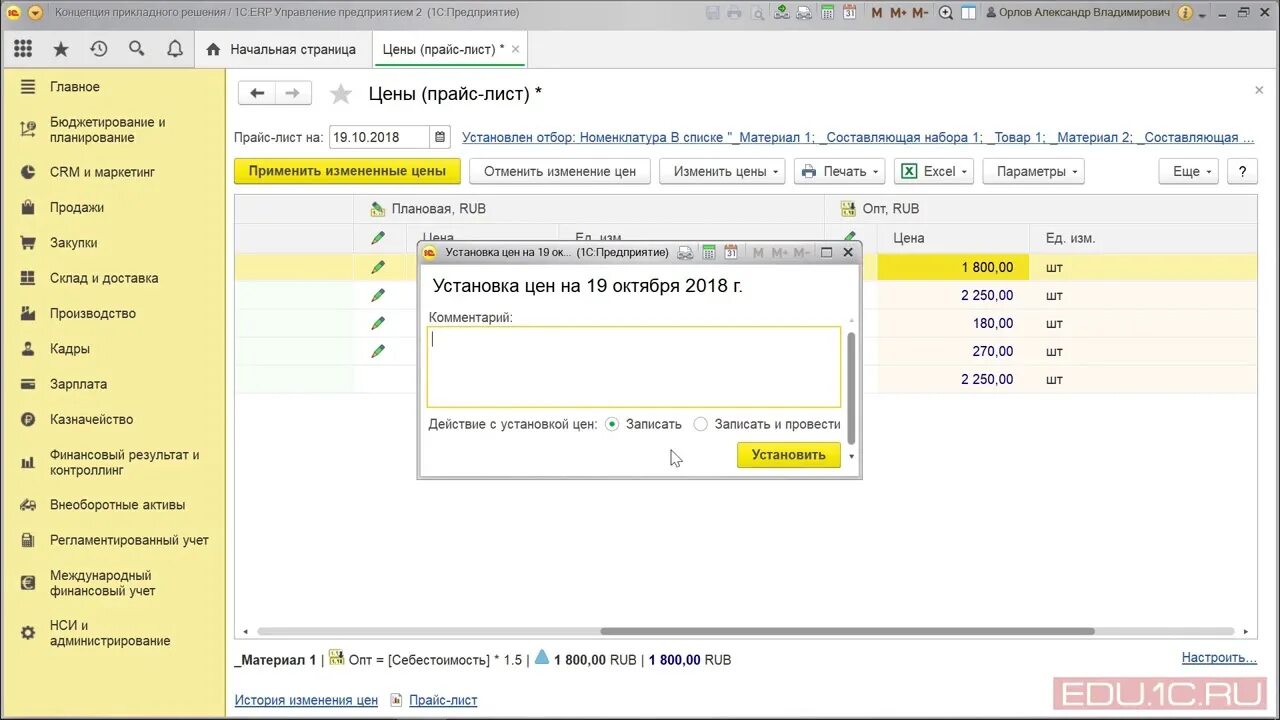Select Опт price cell 180,00
The image size is (1280, 720).
(953, 323)
